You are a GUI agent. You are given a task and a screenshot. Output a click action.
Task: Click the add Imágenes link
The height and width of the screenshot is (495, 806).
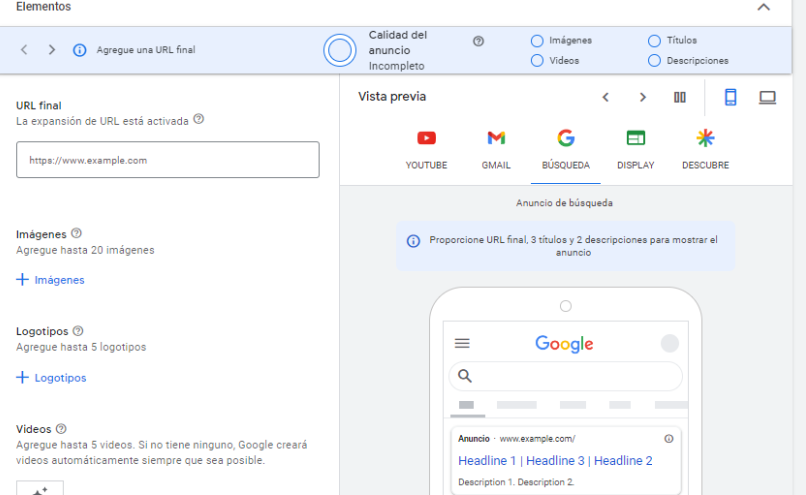click(51, 280)
